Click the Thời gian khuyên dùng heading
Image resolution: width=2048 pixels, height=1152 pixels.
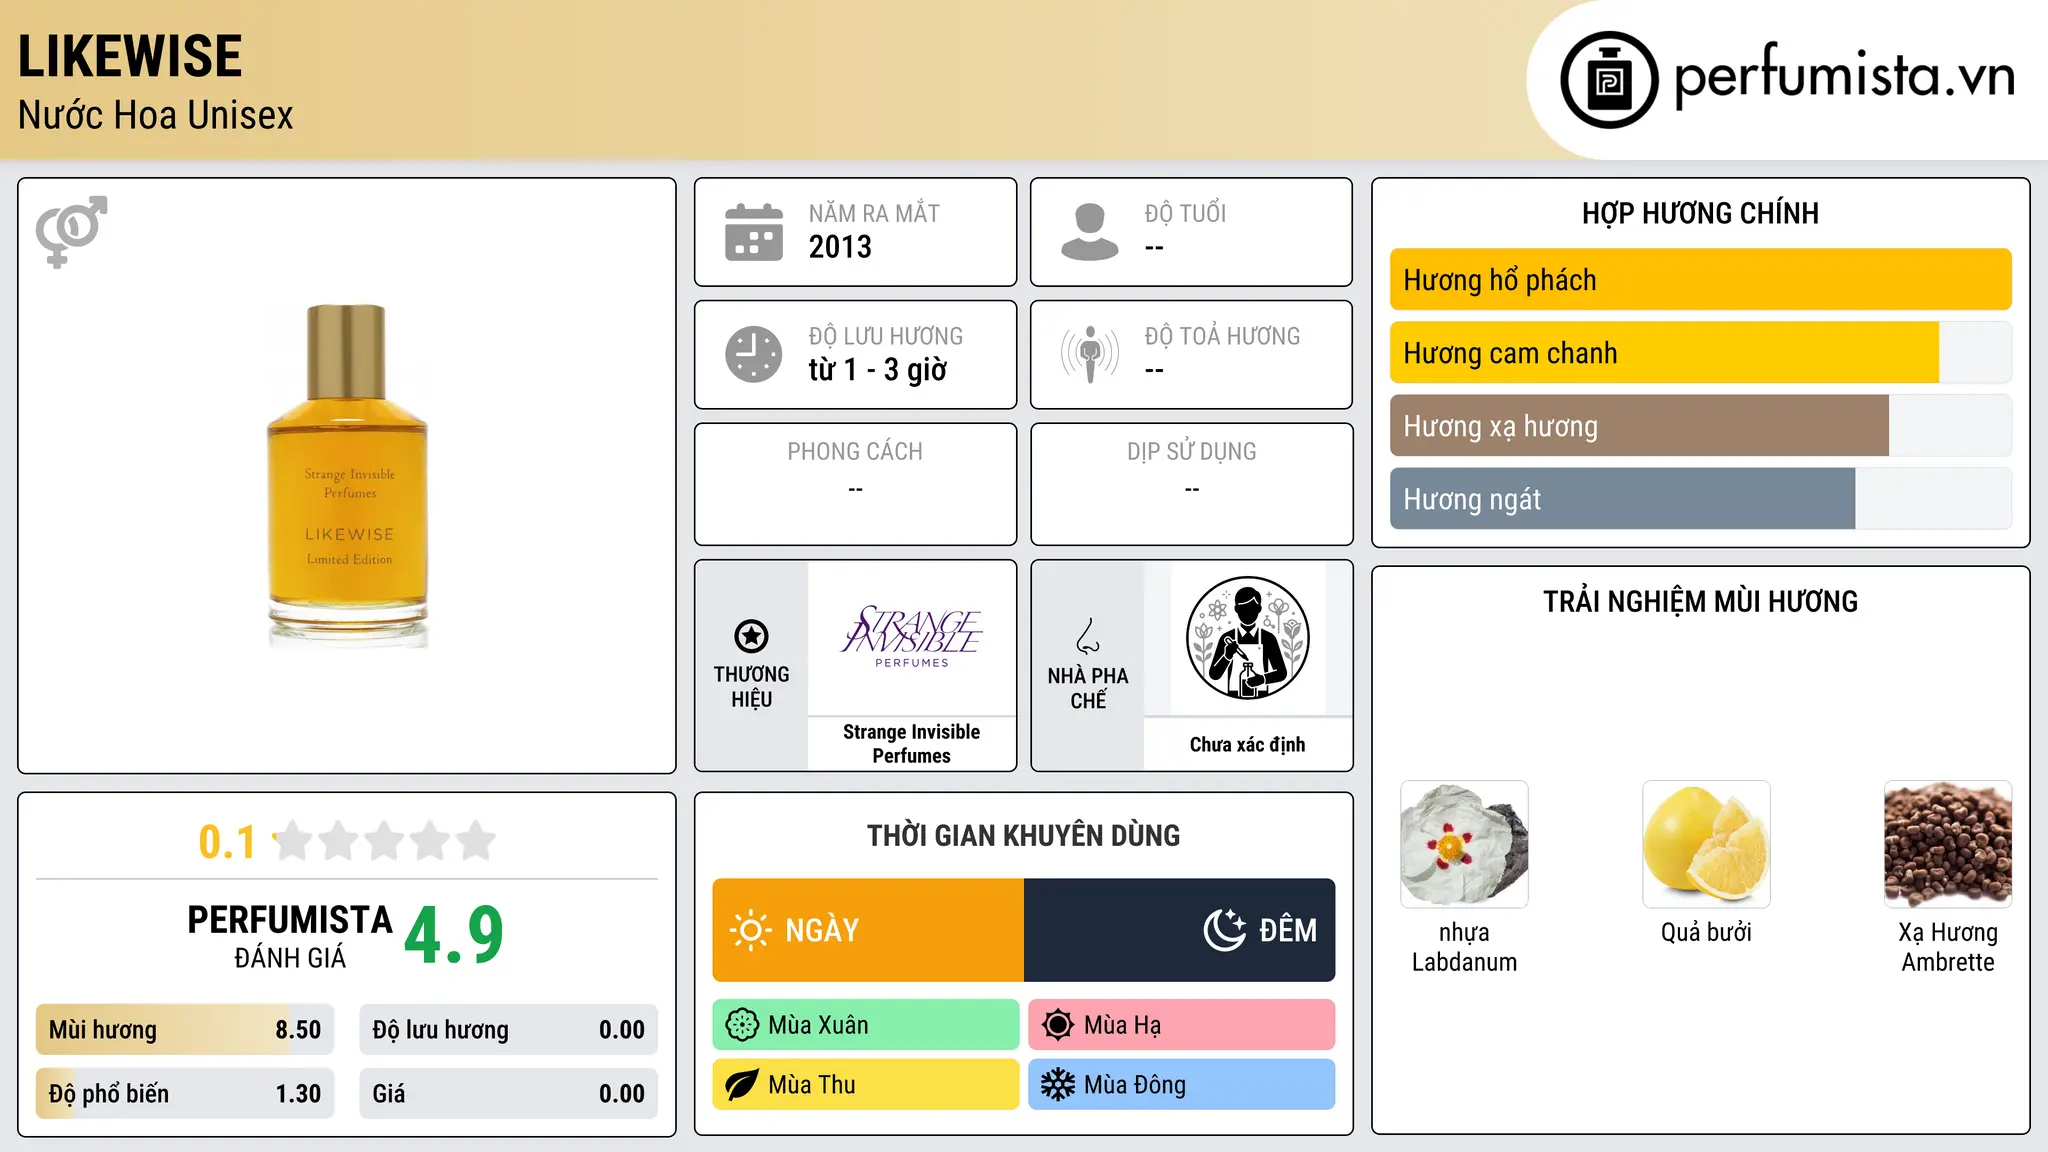(x=1024, y=836)
